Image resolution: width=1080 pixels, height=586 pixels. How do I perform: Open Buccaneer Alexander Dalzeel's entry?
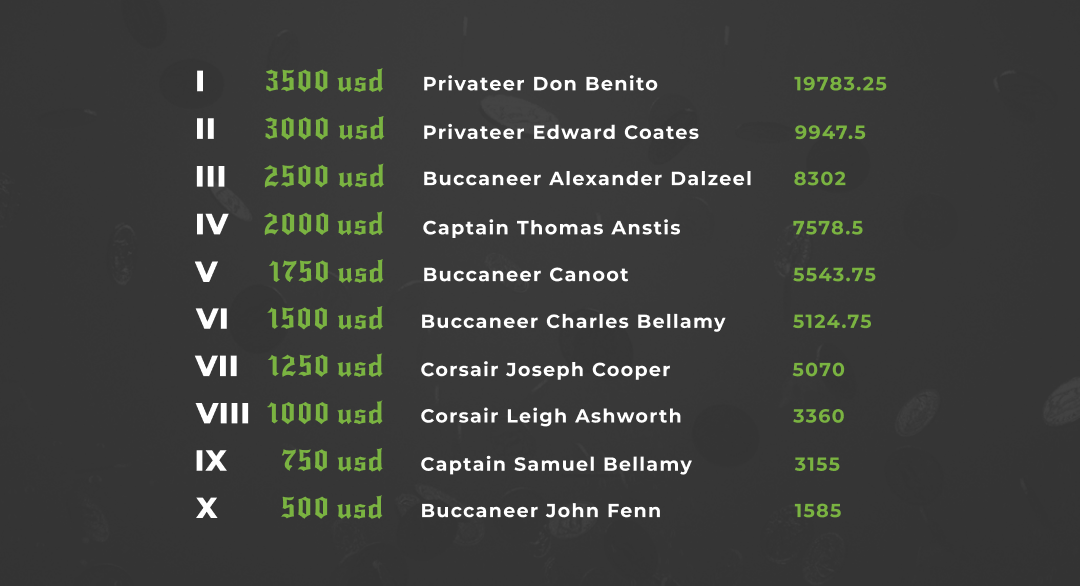(x=587, y=179)
